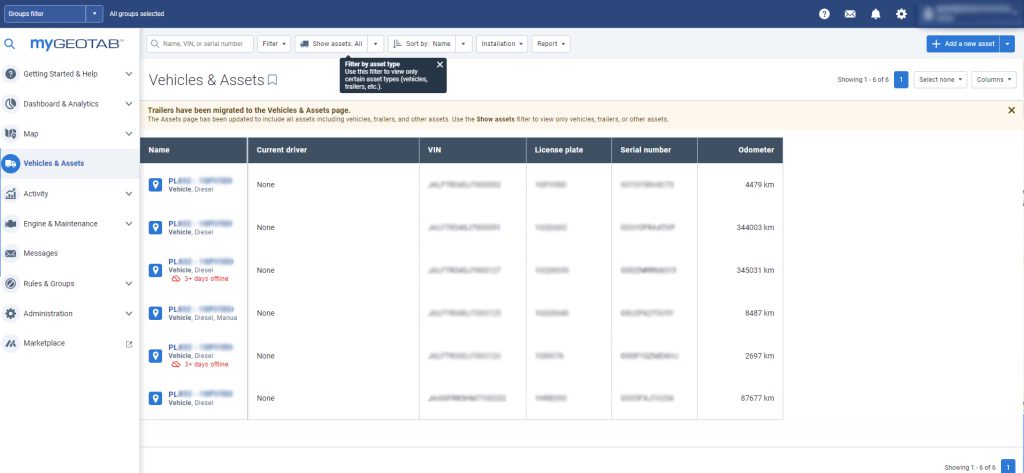Open Messages in the sidebar

pos(40,253)
